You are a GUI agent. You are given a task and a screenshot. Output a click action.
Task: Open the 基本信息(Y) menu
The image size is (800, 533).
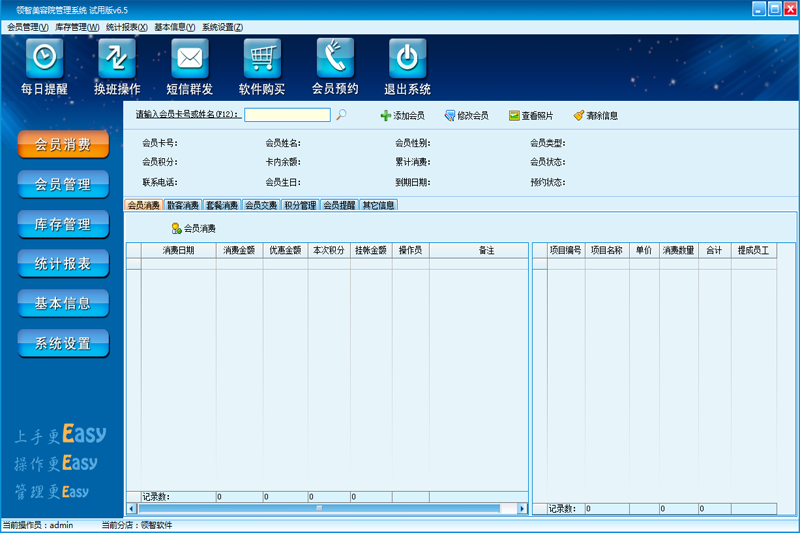pos(174,27)
